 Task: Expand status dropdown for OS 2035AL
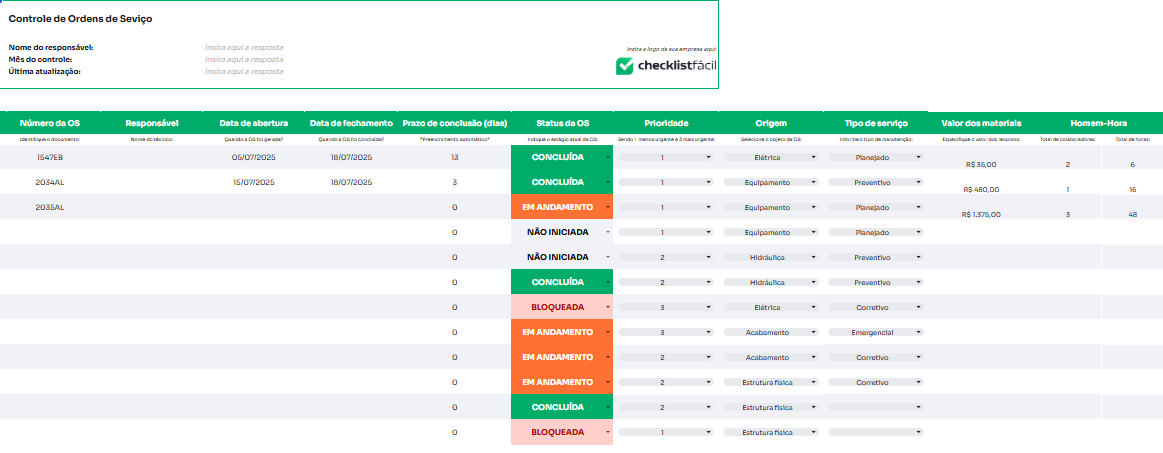pos(607,207)
